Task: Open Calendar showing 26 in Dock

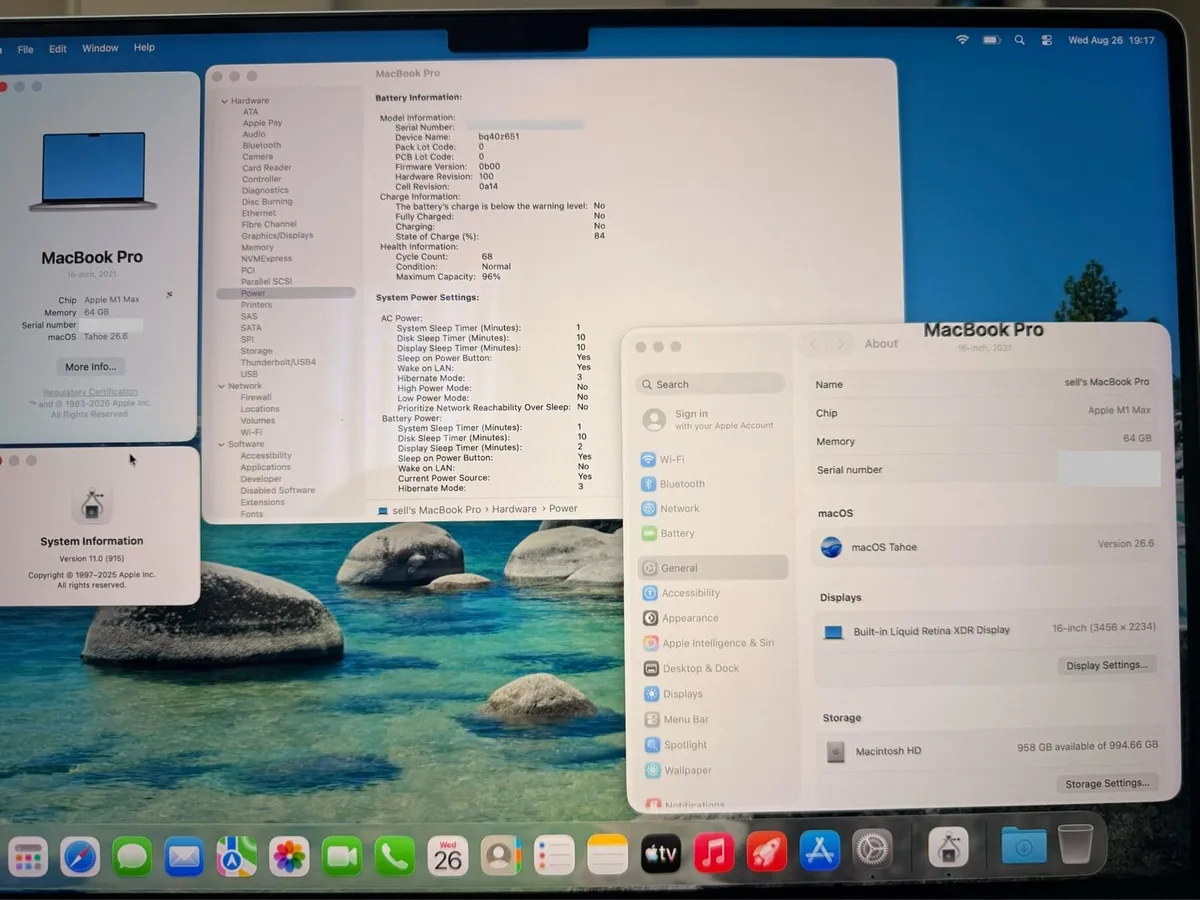Action: tap(448, 857)
